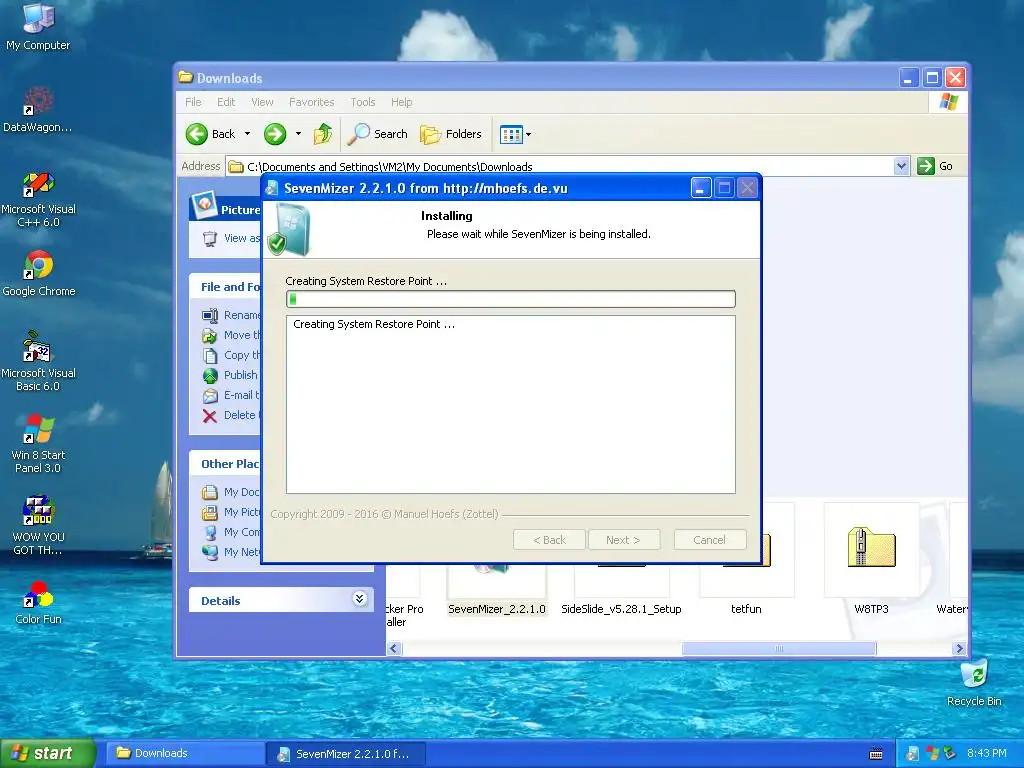Open the DataWagon desktop shortcut
1024x768 pixels.
click(x=38, y=108)
